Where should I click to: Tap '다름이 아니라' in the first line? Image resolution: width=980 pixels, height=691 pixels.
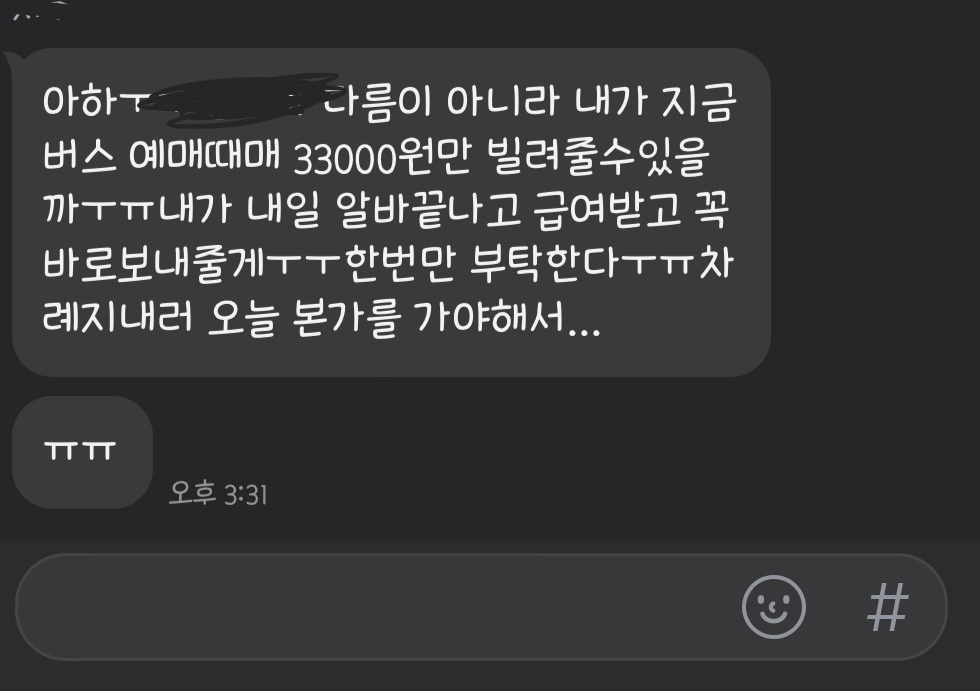[439, 101]
